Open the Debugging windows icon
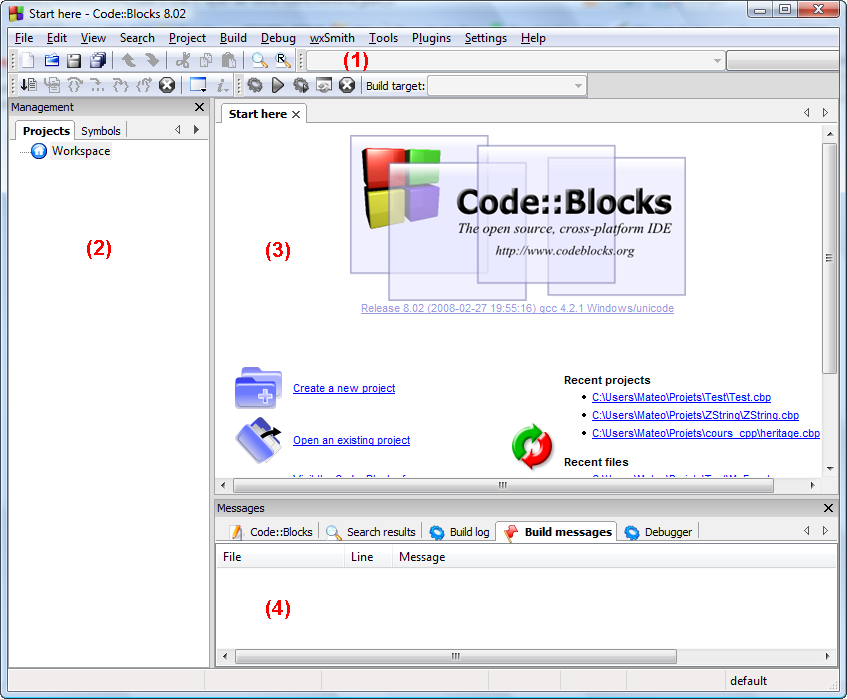This screenshot has width=847, height=699. [198, 85]
